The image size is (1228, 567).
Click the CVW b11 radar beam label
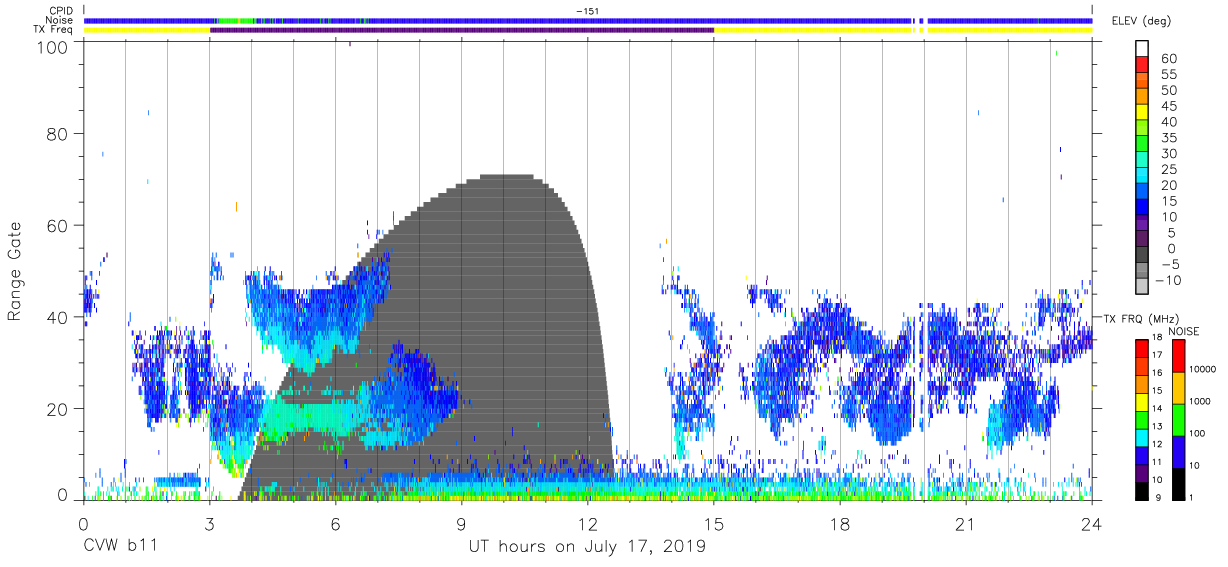pyautogui.click(x=119, y=547)
